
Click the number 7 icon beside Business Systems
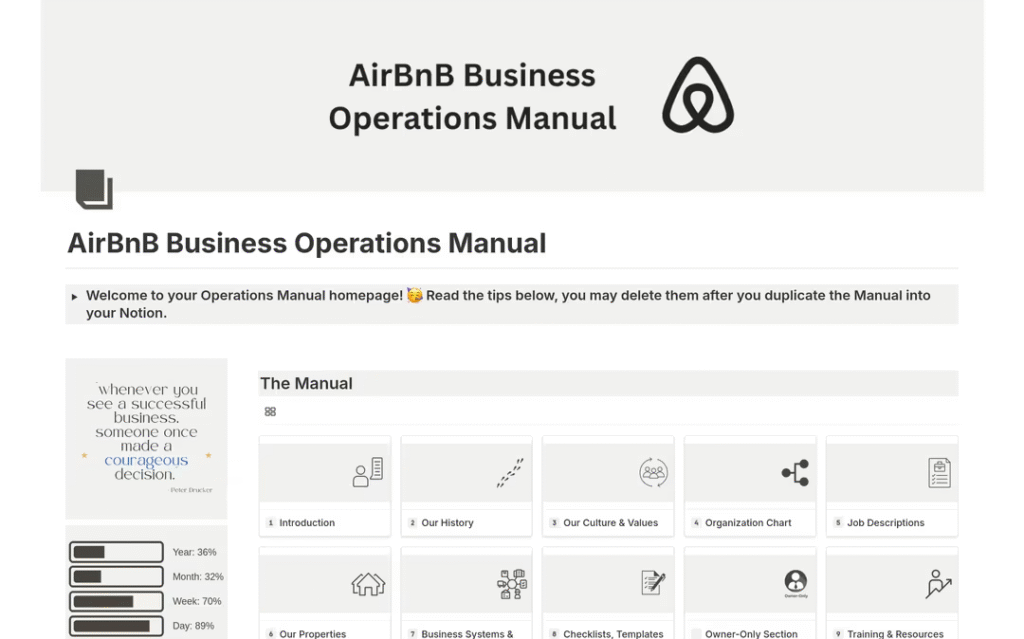pyautogui.click(x=412, y=634)
